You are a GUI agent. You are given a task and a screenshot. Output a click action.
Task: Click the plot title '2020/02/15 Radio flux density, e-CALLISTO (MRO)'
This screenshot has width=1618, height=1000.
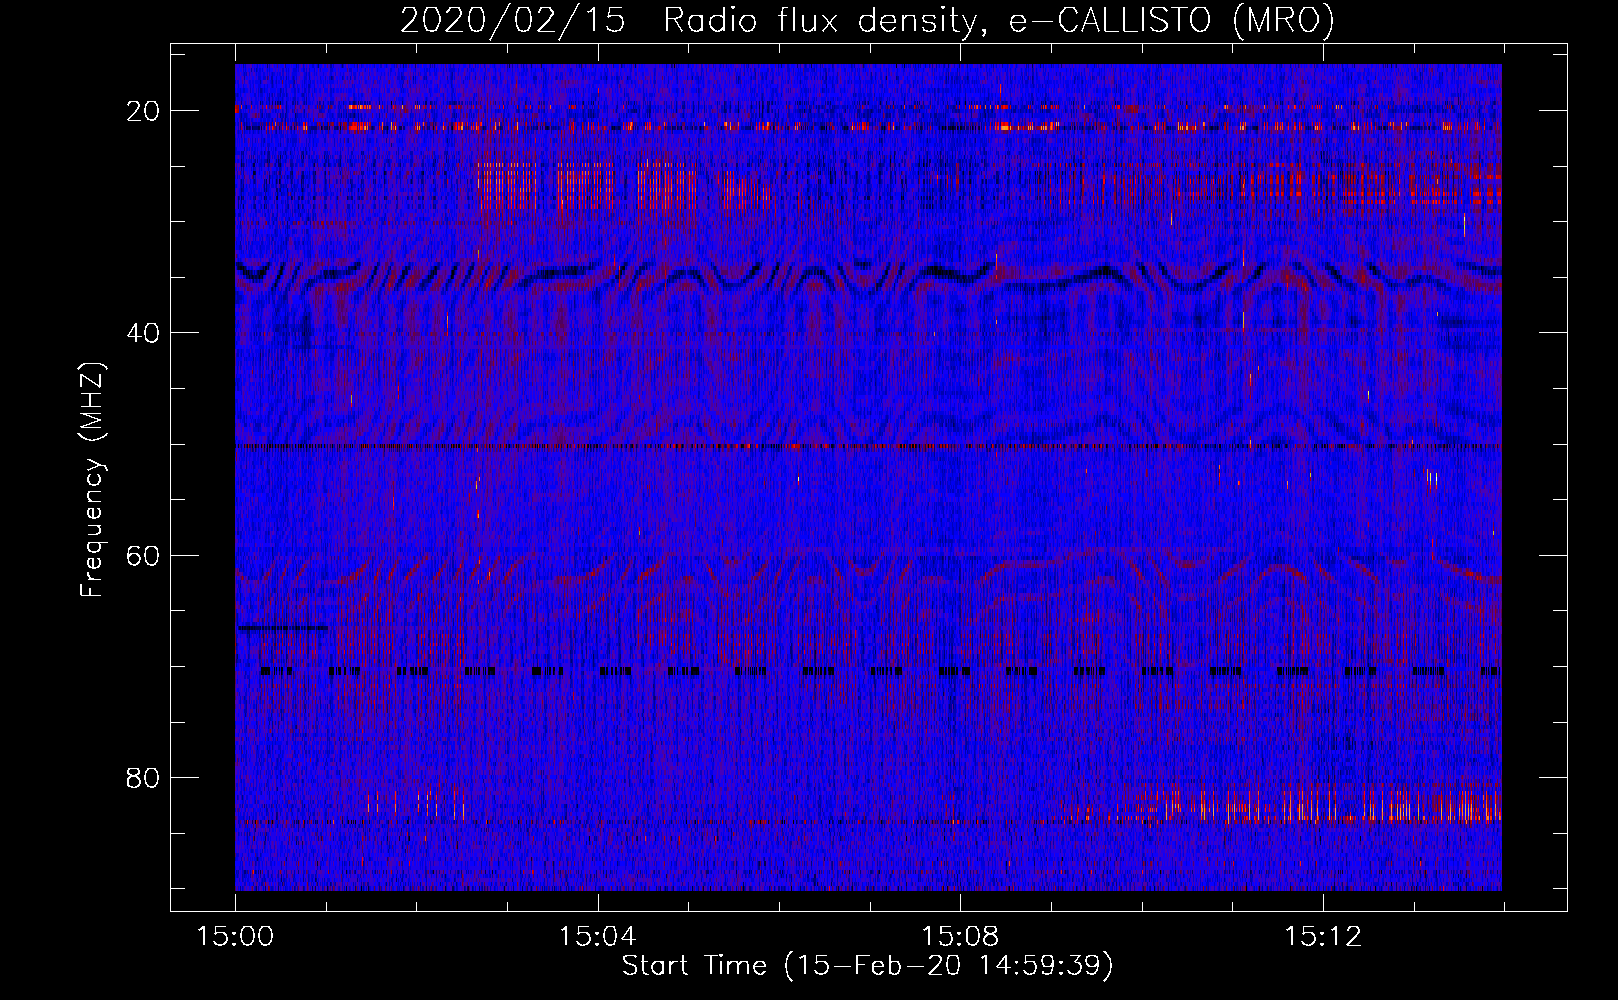(x=867, y=20)
